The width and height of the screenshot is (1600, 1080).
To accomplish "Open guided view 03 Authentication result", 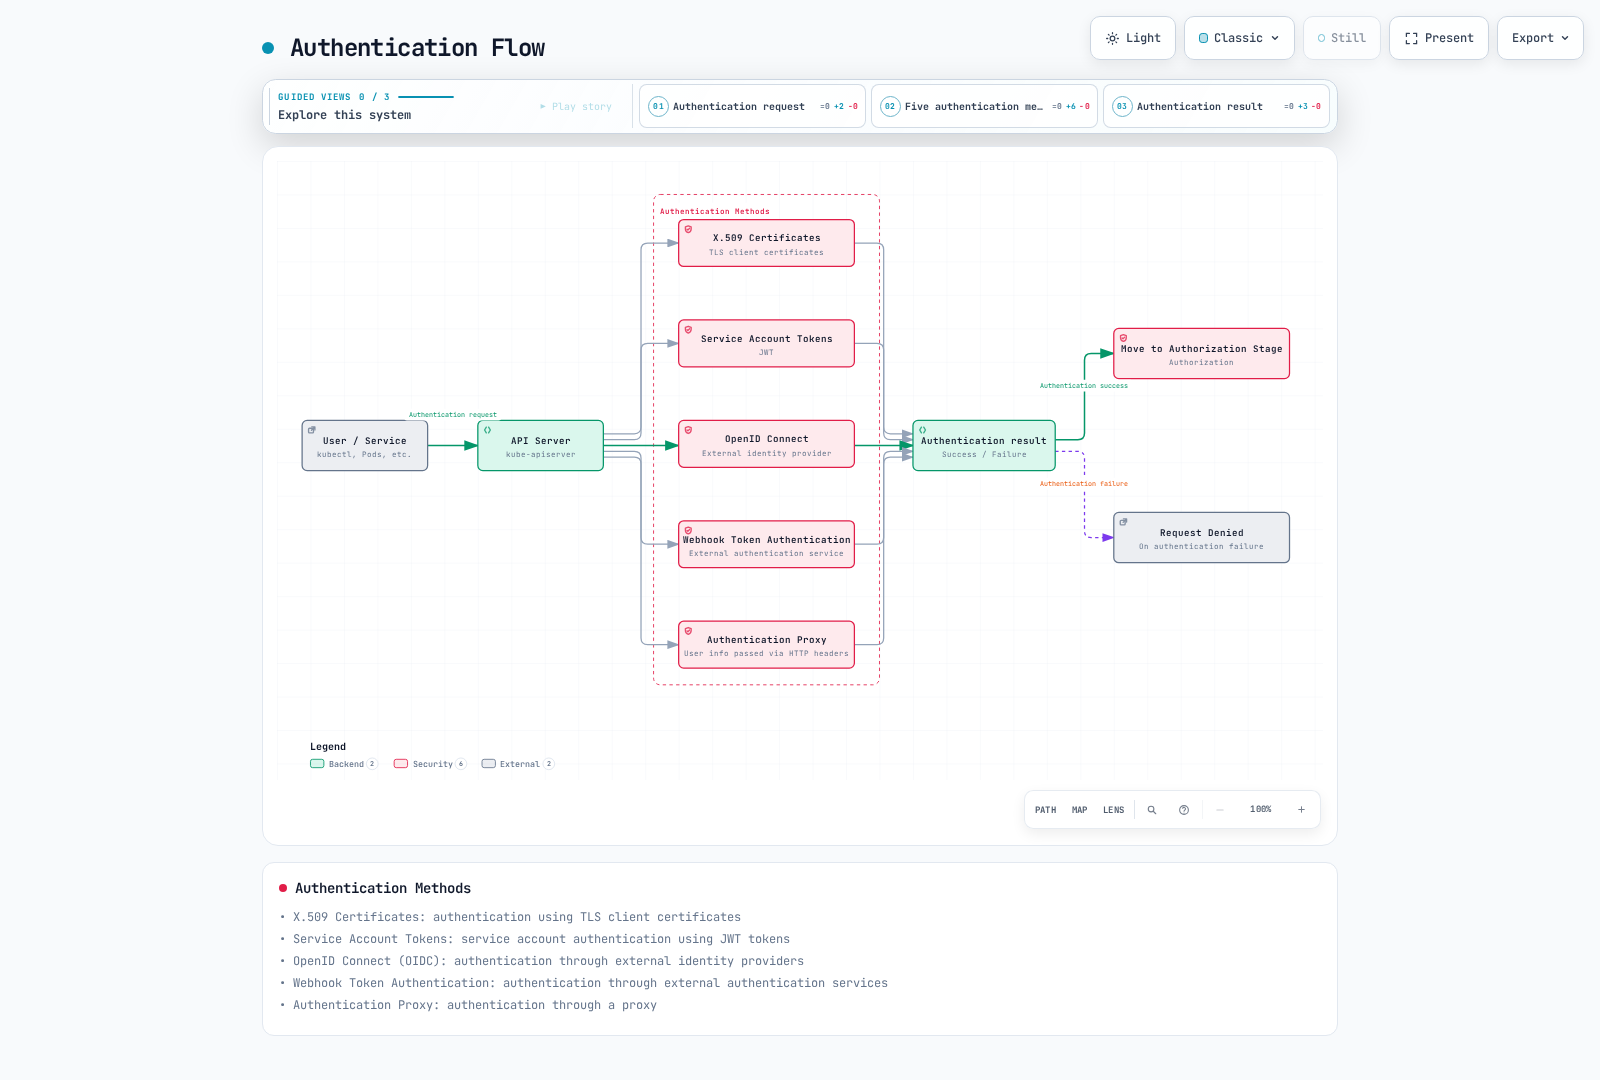I will [x=1216, y=106].
